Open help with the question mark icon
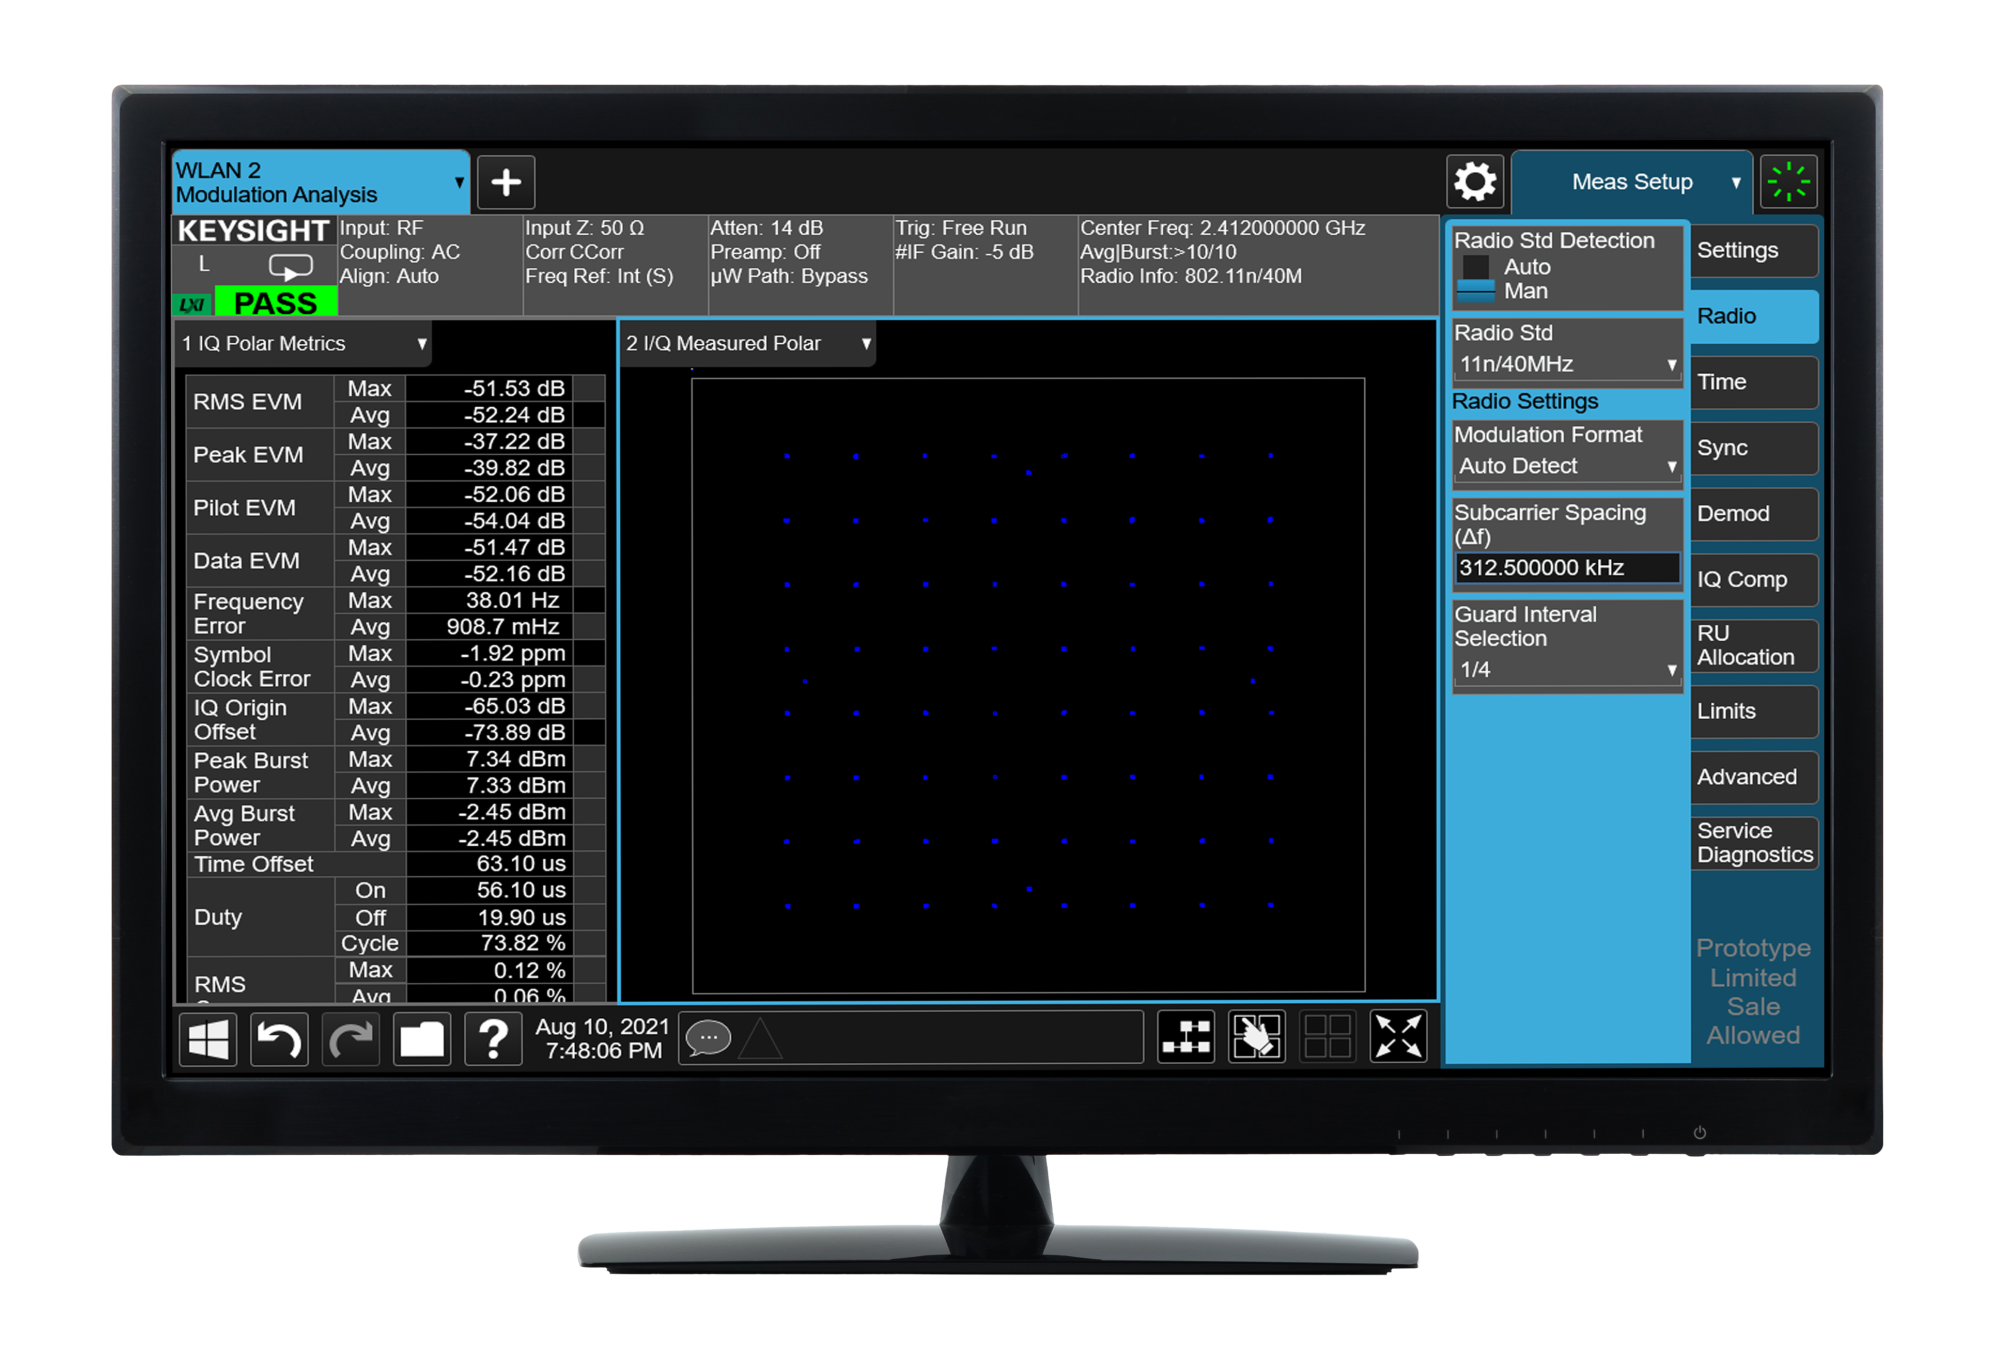Image resolution: width=2000 pixels, height=1361 pixels. coord(493,1040)
